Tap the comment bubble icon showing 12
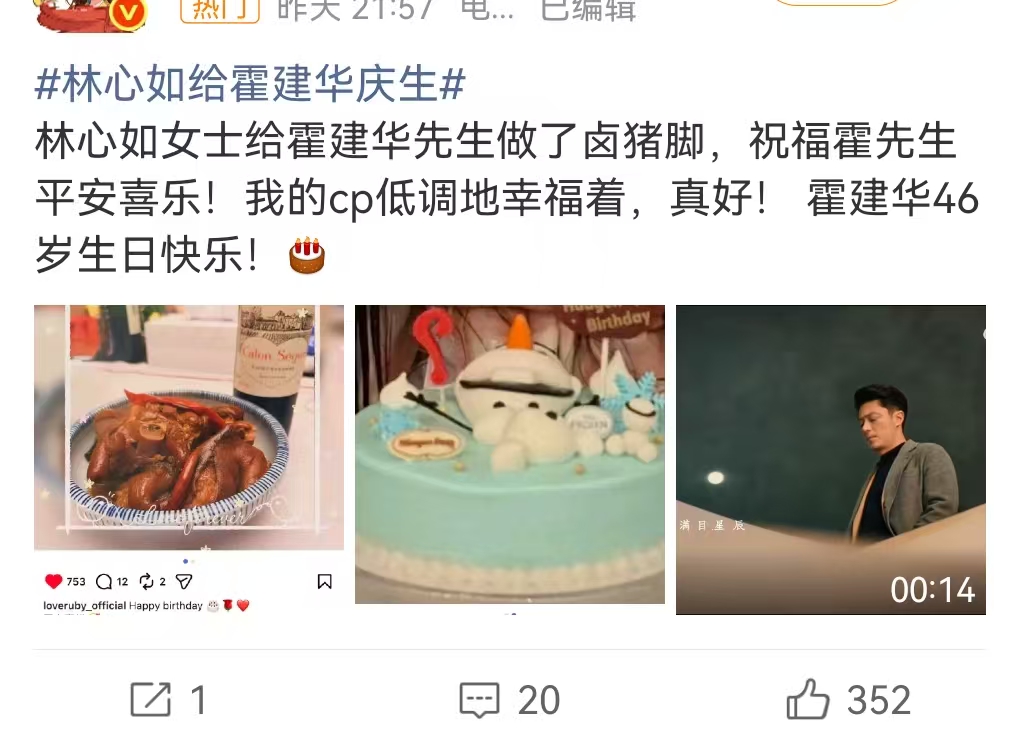 pyautogui.click(x=103, y=581)
